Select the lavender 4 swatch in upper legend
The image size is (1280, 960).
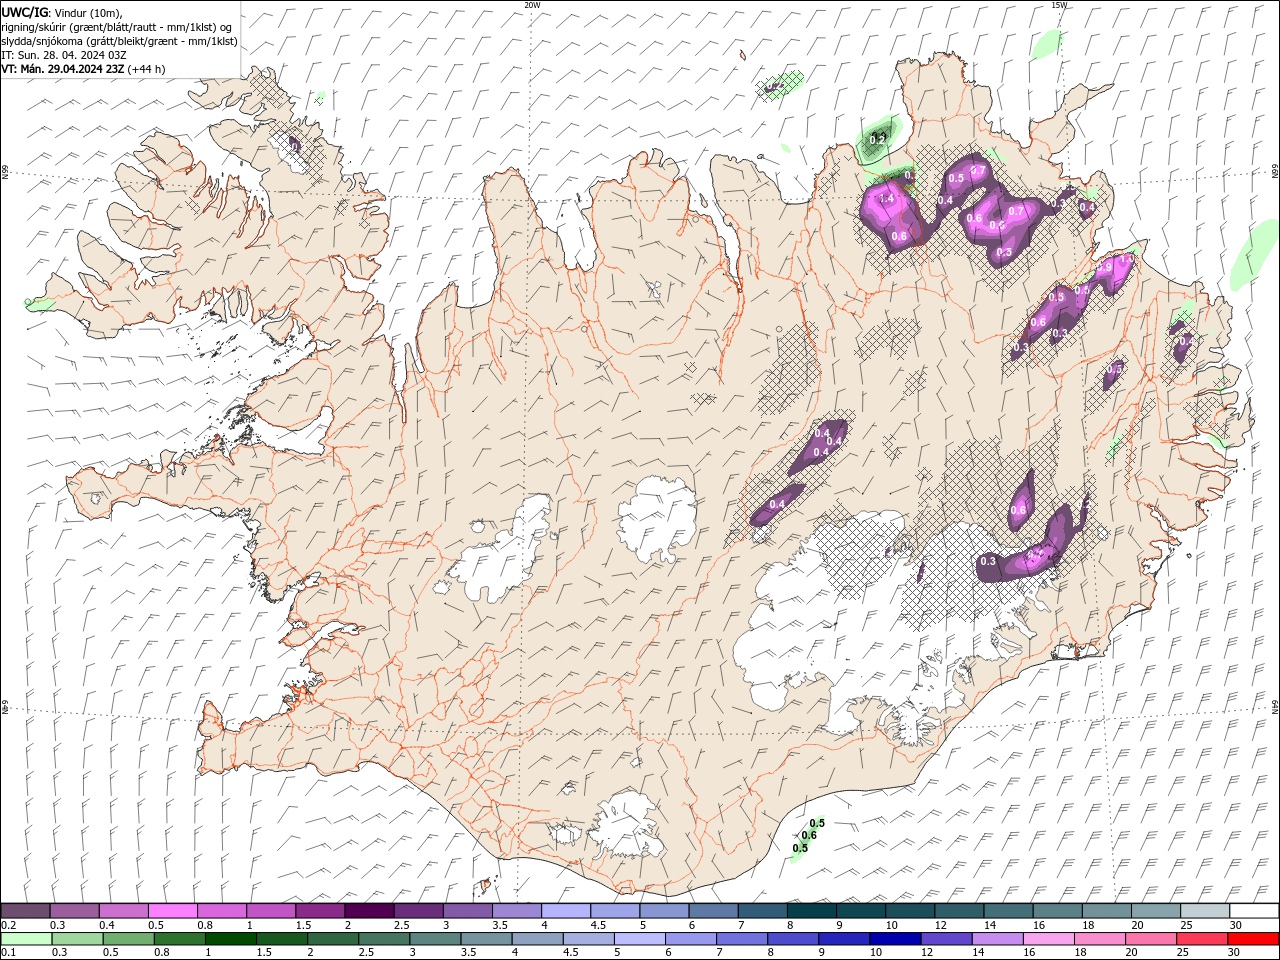pyautogui.click(x=566, y=911)
